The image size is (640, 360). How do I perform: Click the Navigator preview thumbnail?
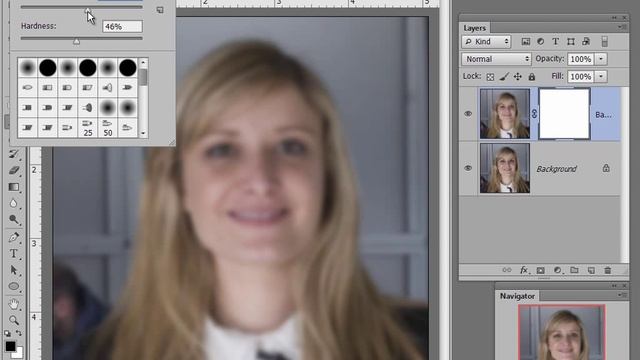tap(562, 332)
